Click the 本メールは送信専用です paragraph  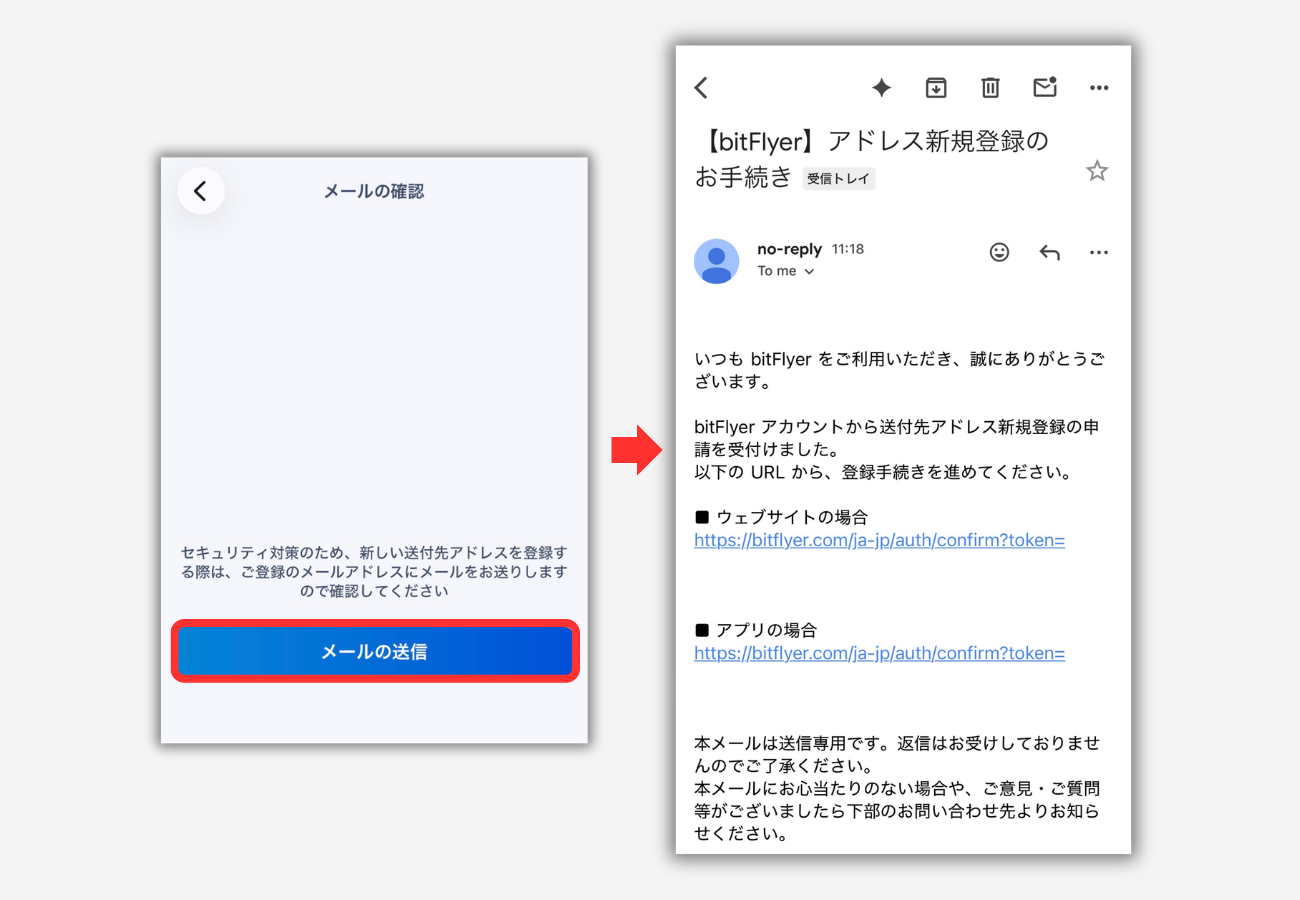point(898,755)
